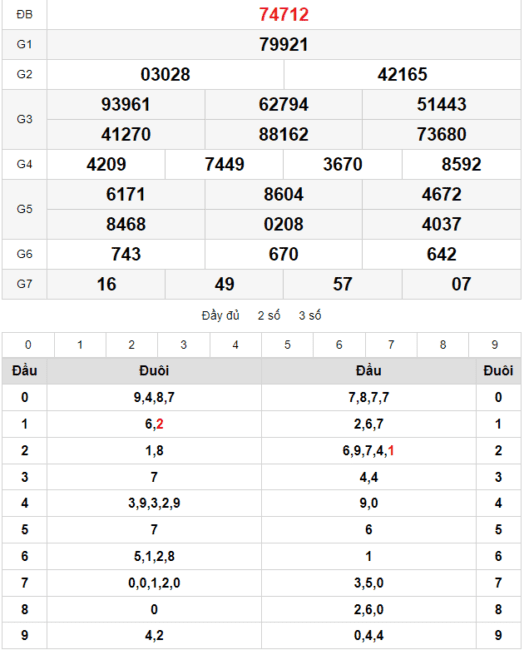Select digit 5 in the number filter row
This screenshot has height=650, width=524.
point(287,345)
